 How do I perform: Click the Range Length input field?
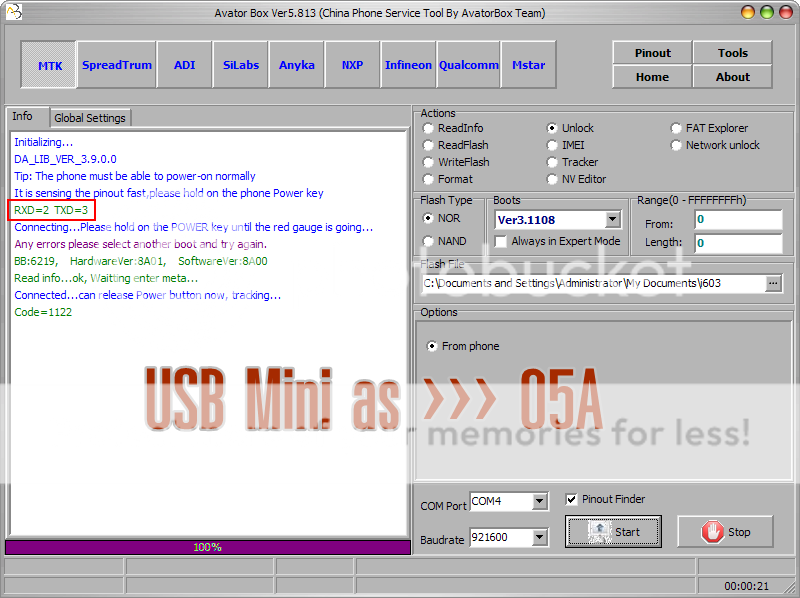738,243
